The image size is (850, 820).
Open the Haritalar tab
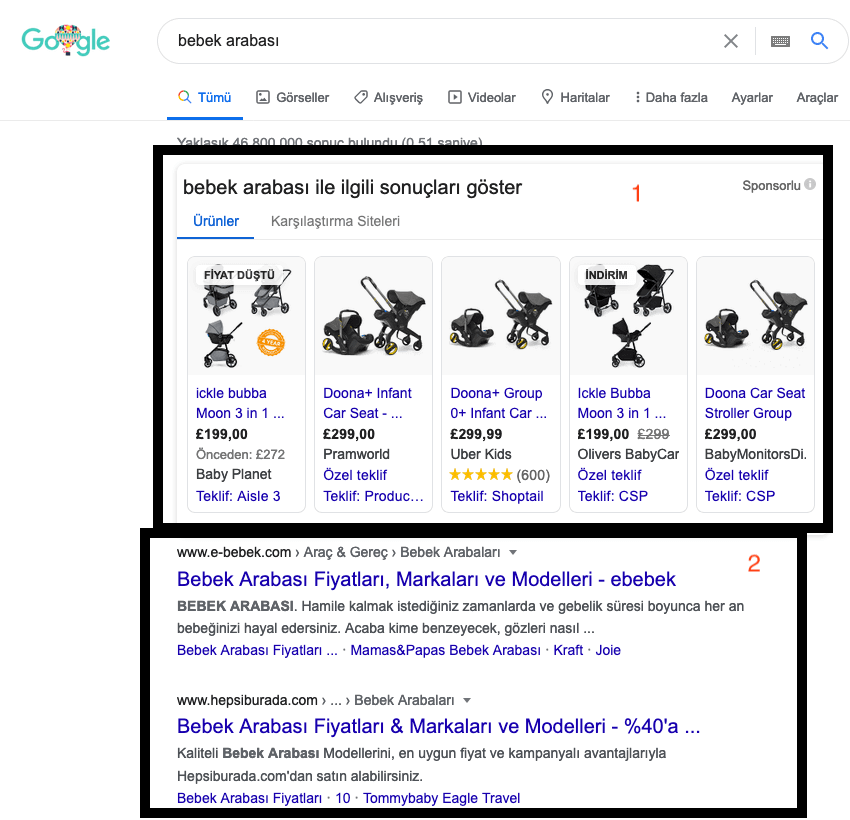click(x=575, y=98)
